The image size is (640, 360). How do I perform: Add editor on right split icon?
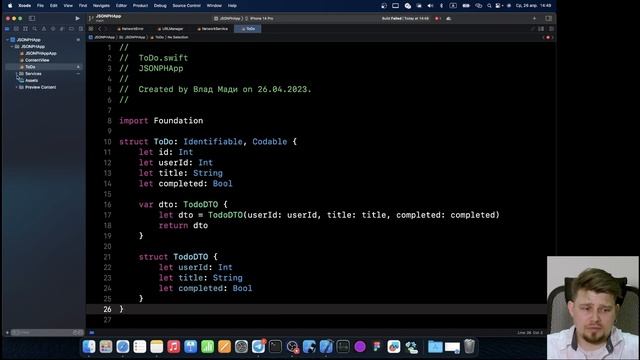(551, 29)
